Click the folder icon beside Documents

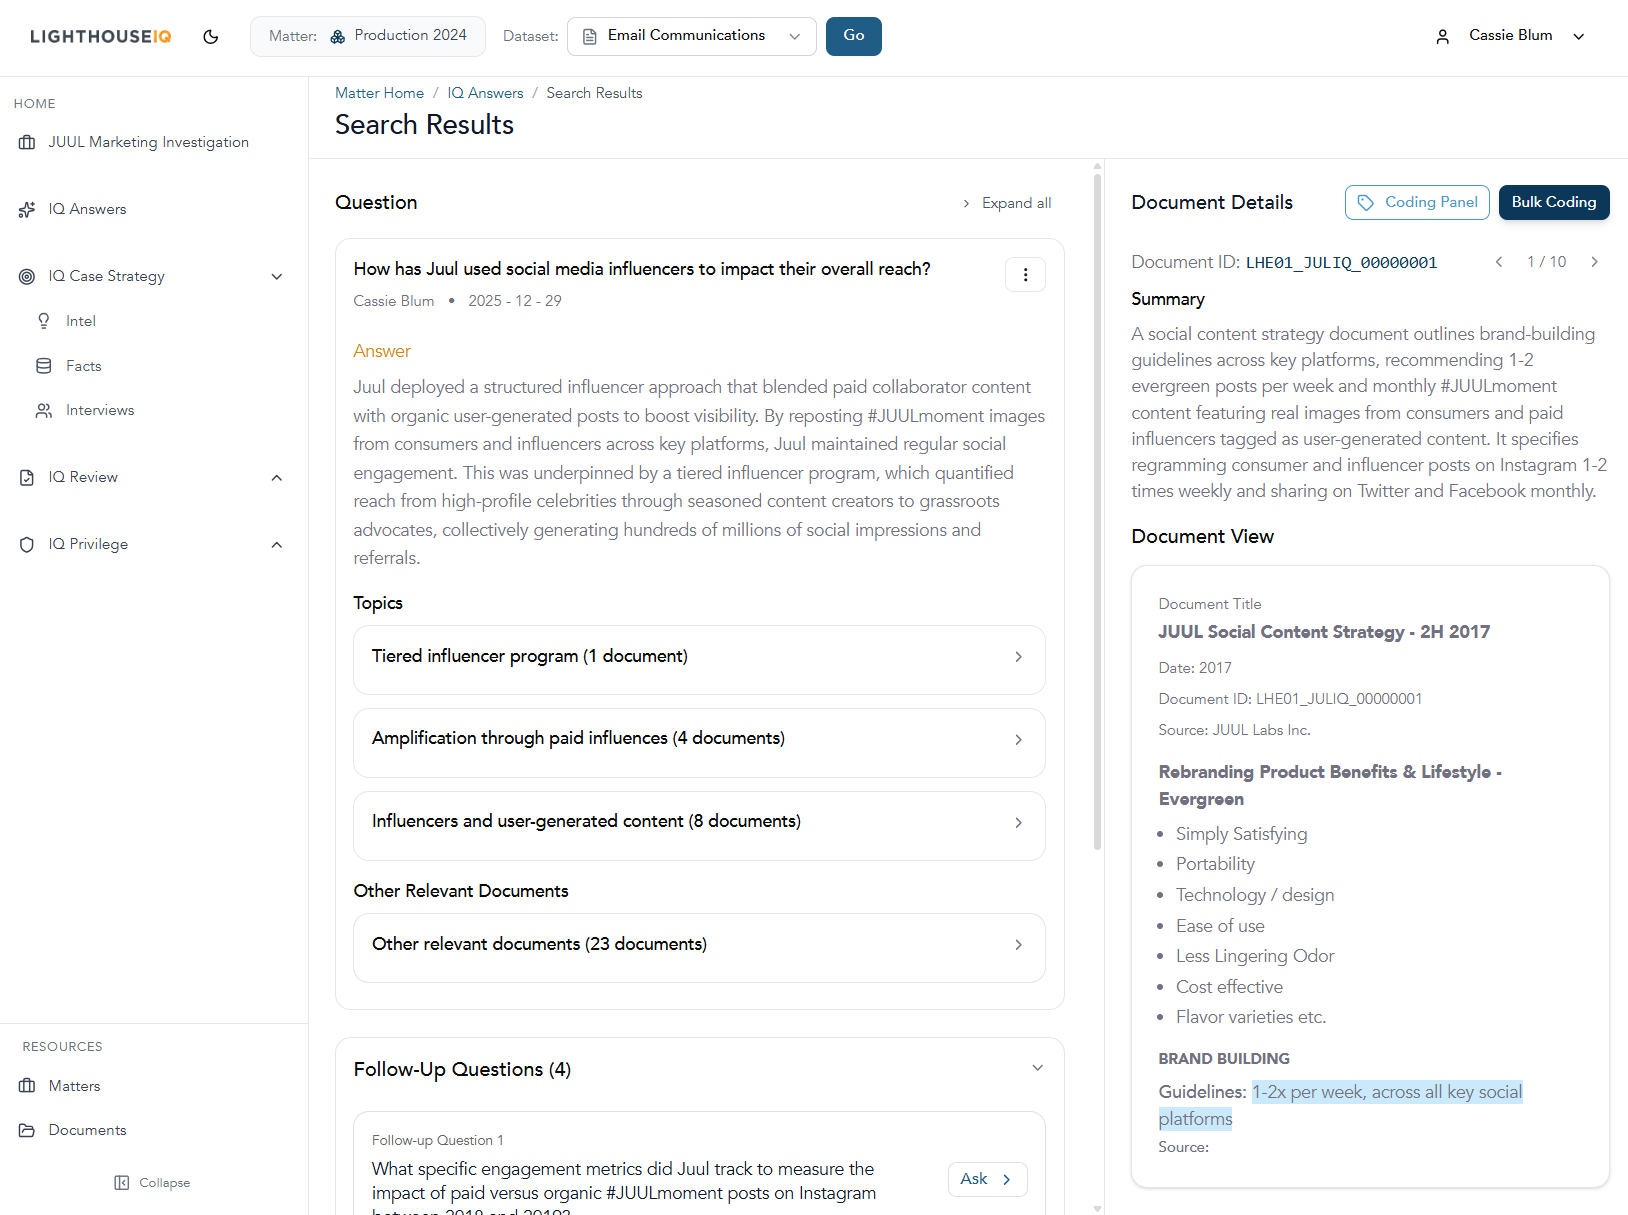[x=27, y=1130]
